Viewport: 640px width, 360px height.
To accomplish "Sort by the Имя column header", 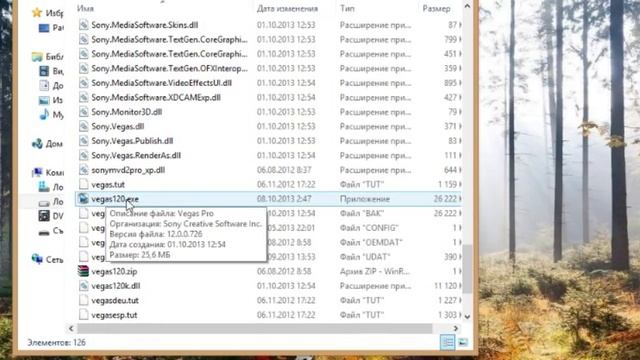I will pos(85,9).
